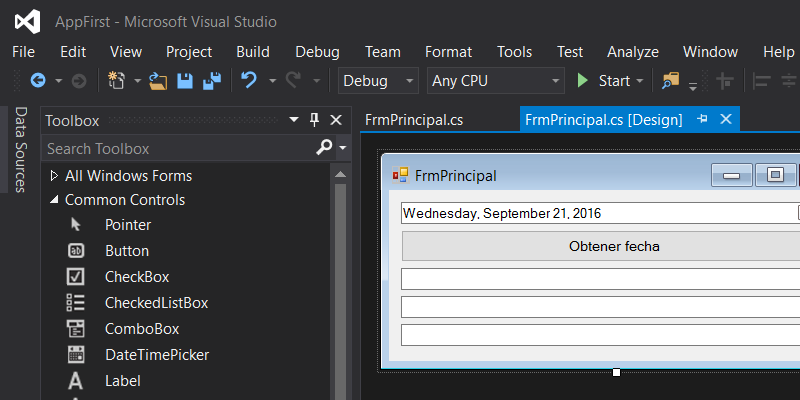The image size is (800, 400).
Task: Click the Find in Files icon
Action: click(x=671, y=81)
